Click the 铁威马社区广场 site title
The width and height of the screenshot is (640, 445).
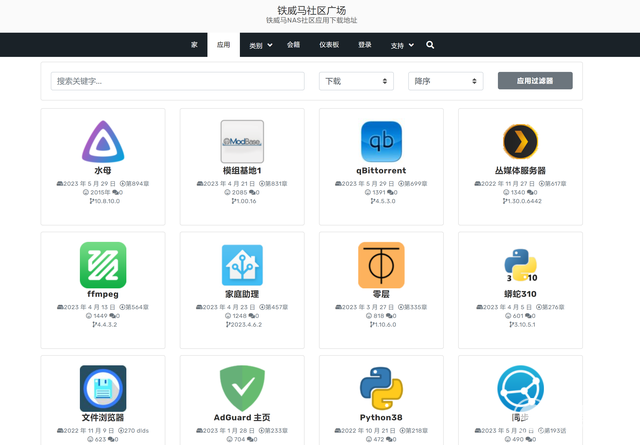[311, 10]
